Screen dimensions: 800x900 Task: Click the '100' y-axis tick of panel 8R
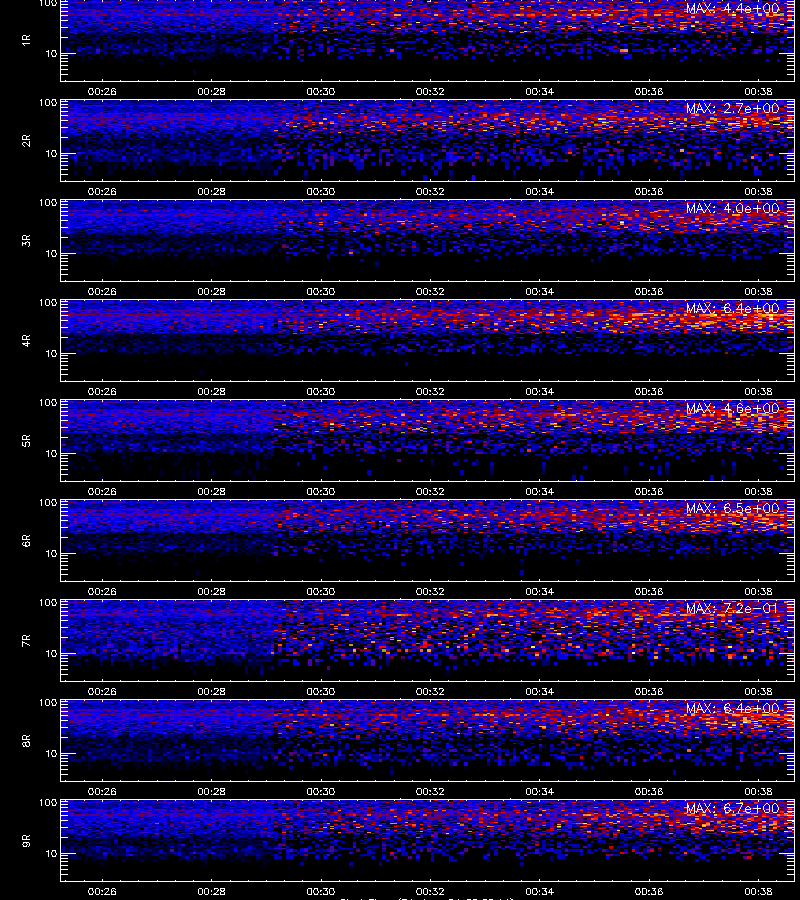(x=48, y=703)
